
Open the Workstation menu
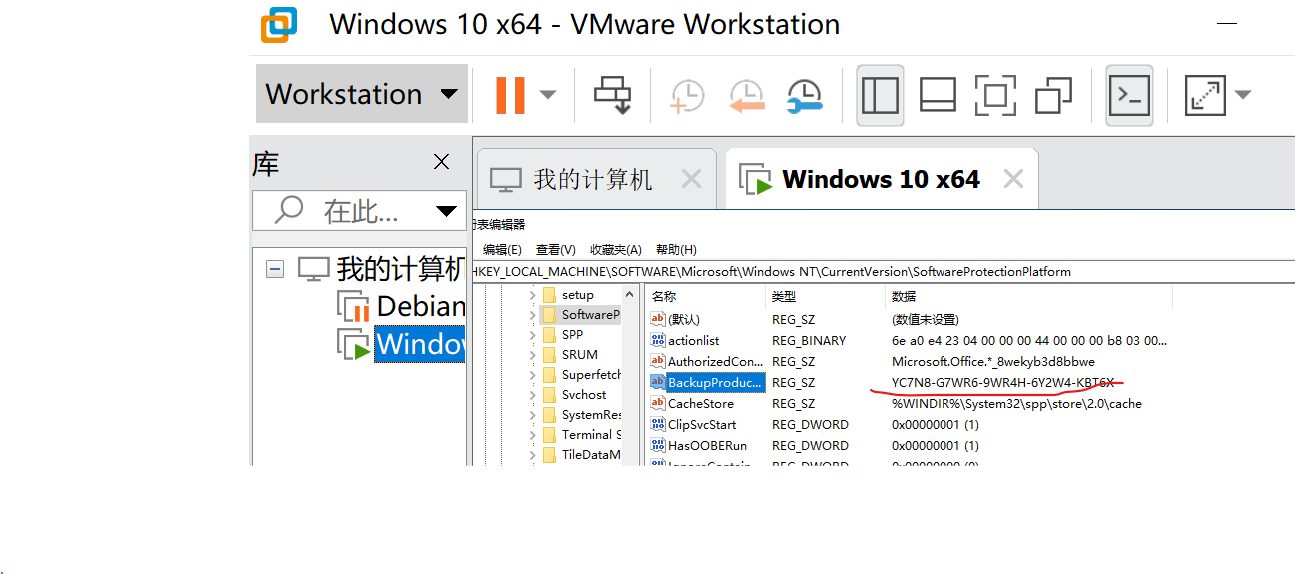click(362, 94)
